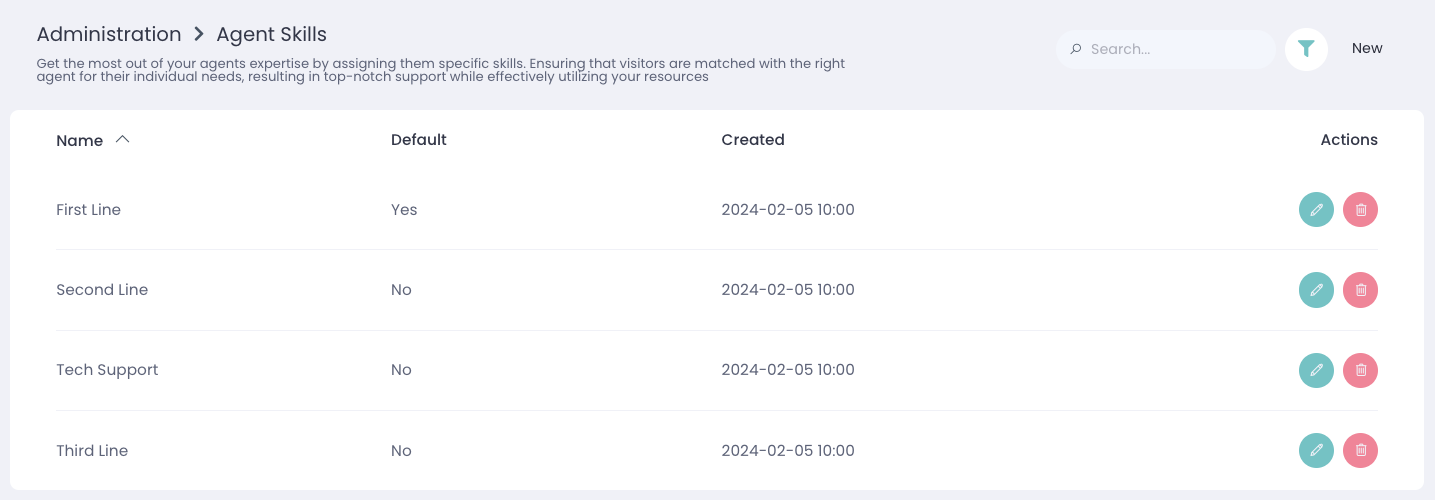1435x500 pixels.
Task: Select the First Line row name
Action: pyautogui.click(x=88, y=210)
